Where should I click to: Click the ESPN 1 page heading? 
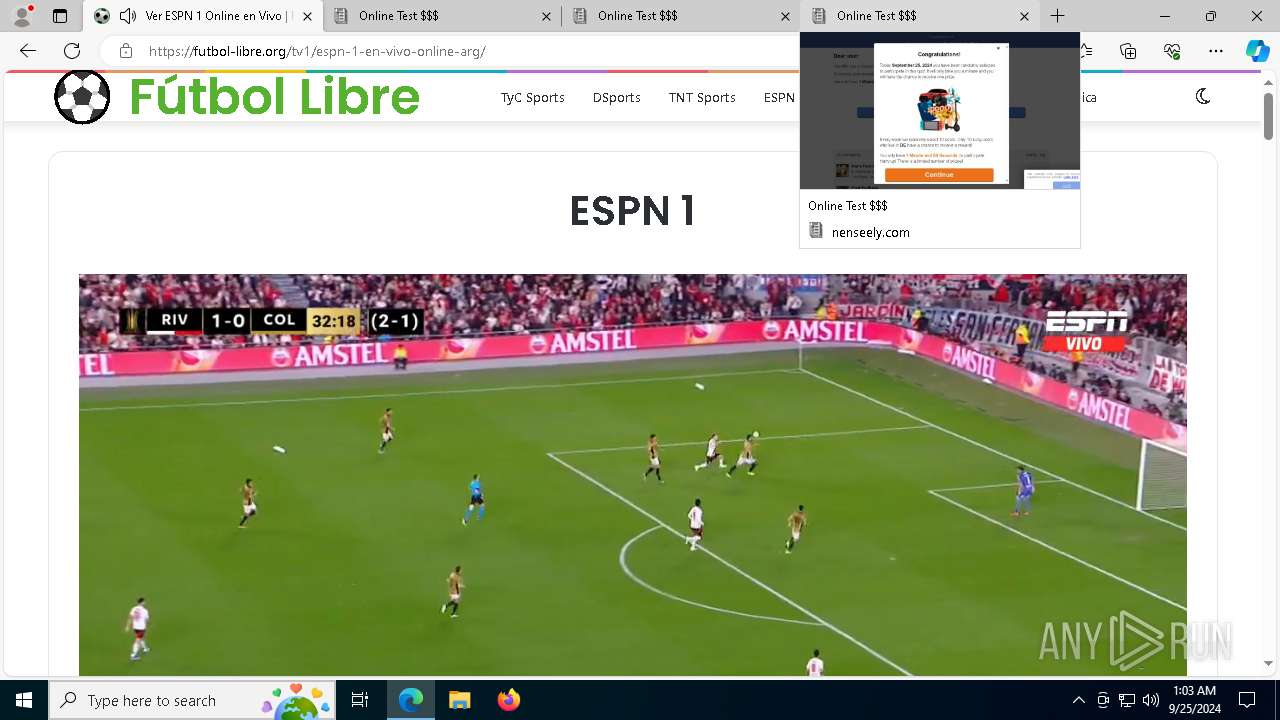tap(633, 211)
